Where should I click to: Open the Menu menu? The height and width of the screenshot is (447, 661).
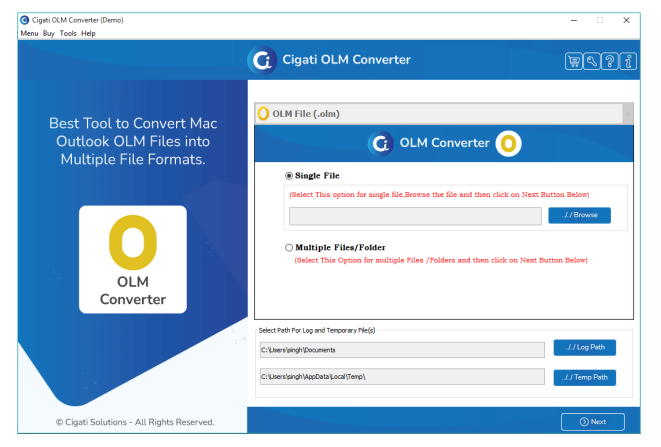click(29, 33)
